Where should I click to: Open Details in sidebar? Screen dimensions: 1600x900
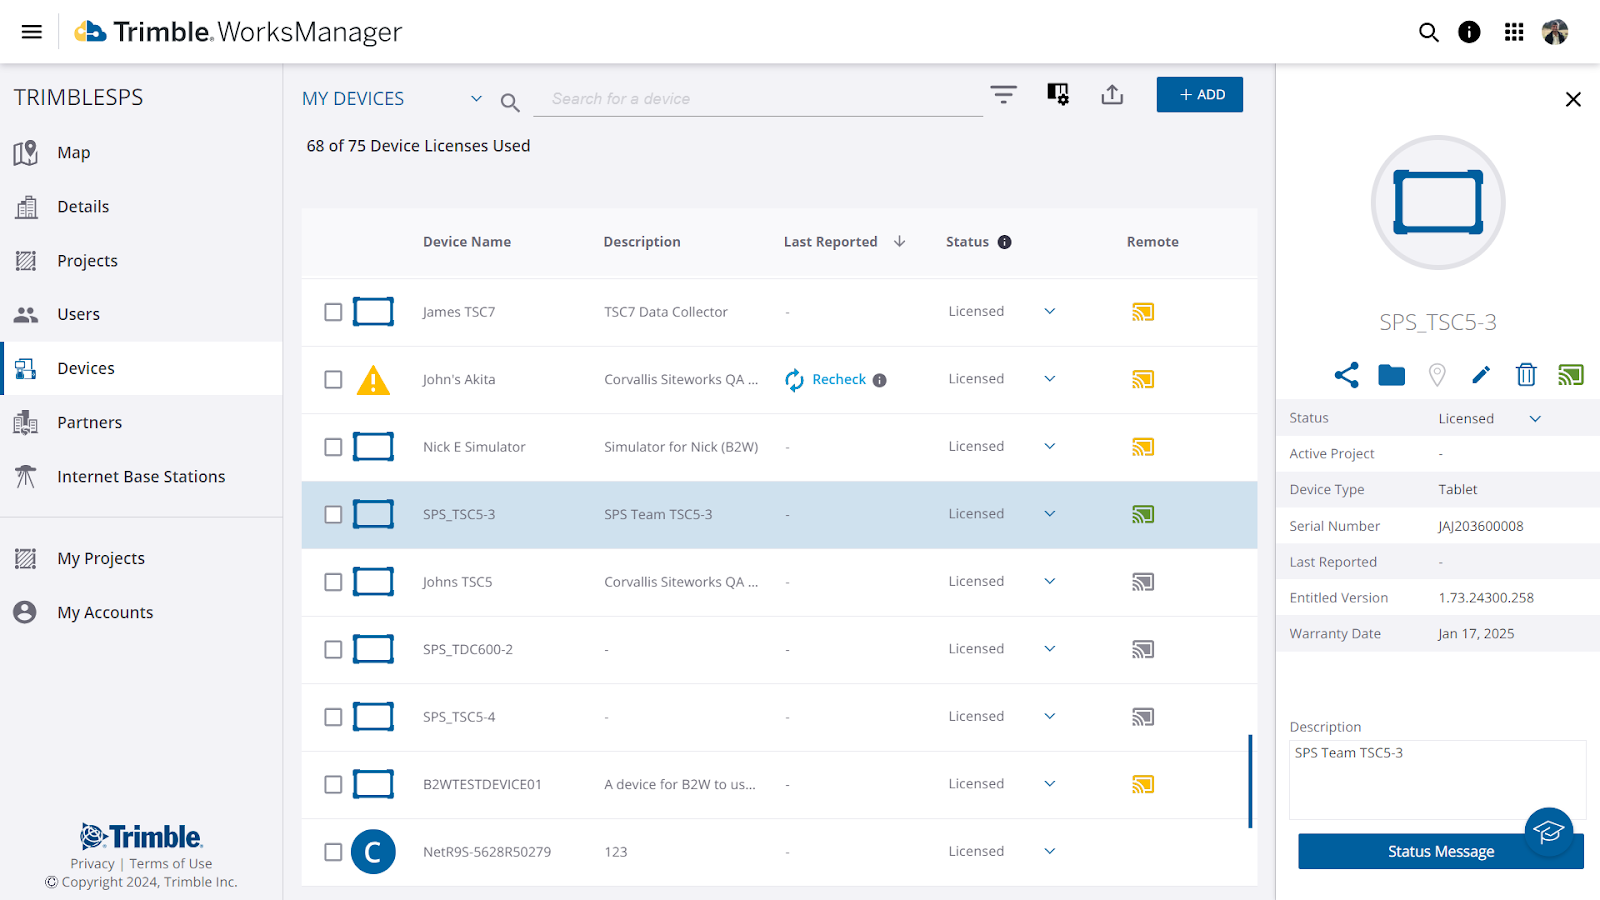coord(141,207)
